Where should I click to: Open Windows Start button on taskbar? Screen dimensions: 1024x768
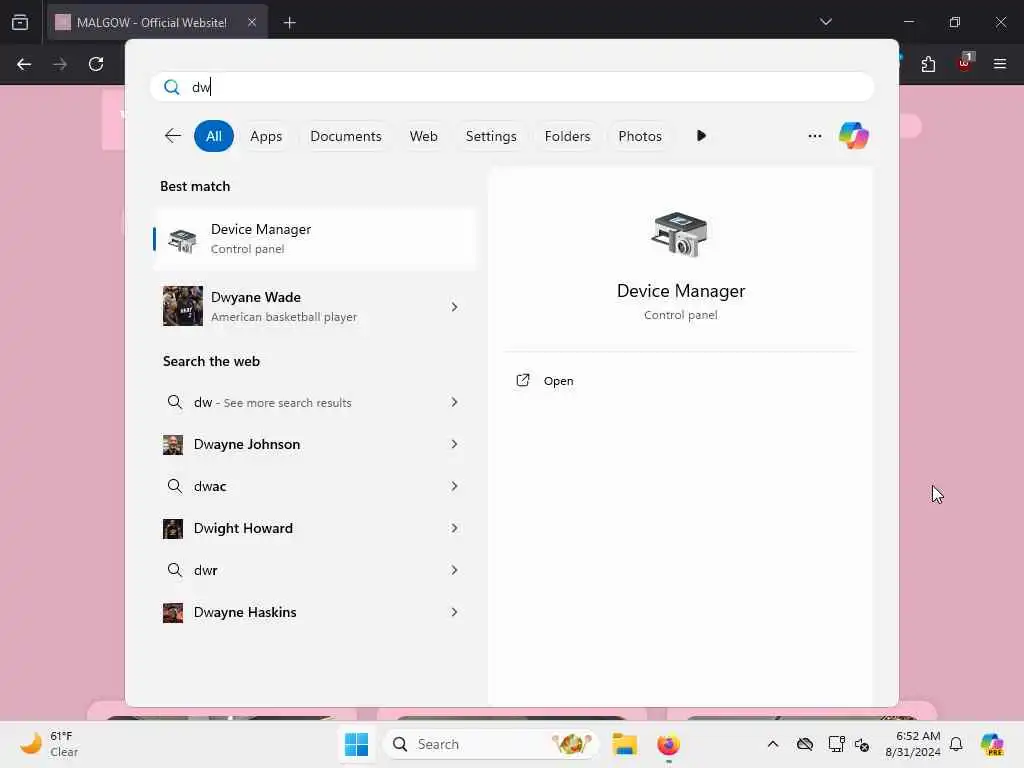tap(357, 744)
